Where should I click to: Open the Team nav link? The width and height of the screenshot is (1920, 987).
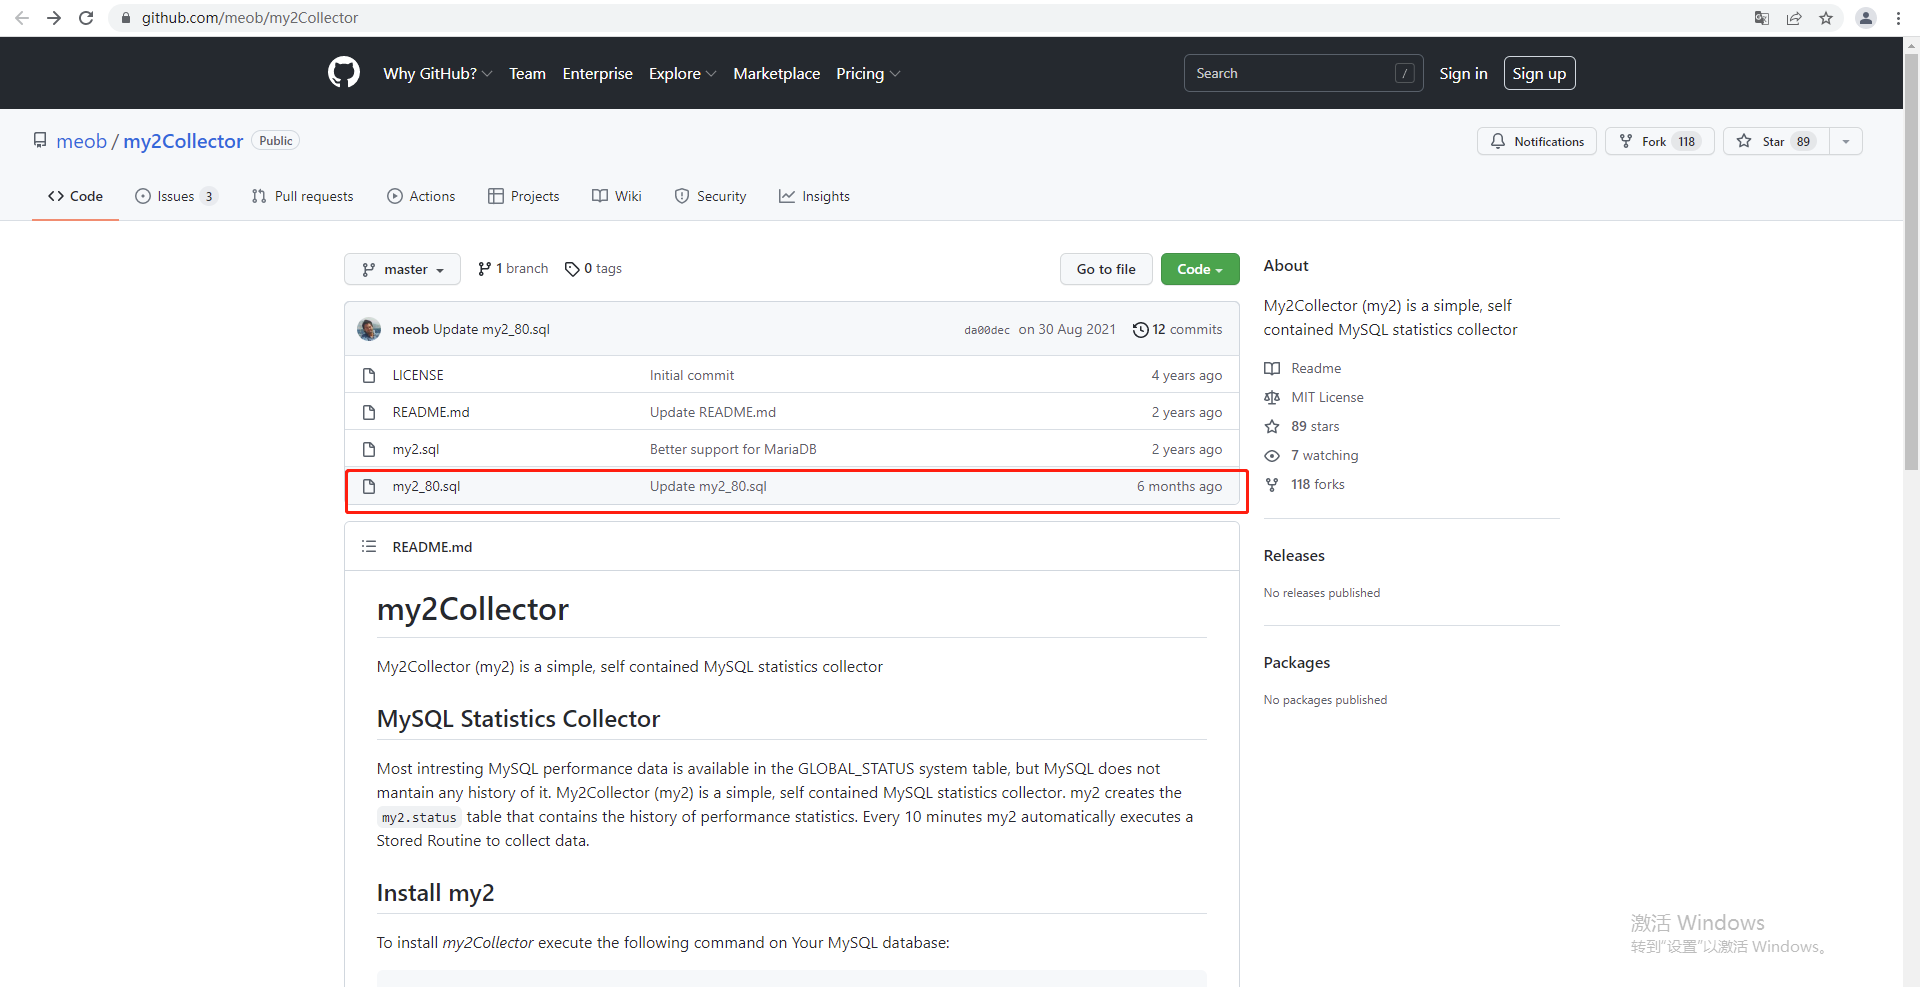coord(527,73)
